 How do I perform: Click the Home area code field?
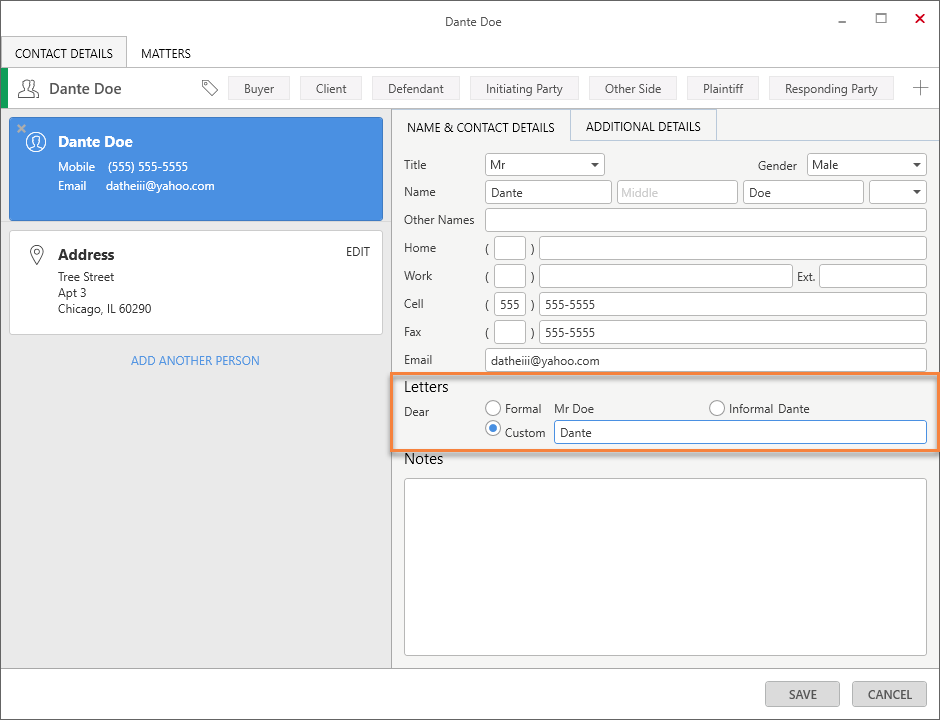(510, 248)
